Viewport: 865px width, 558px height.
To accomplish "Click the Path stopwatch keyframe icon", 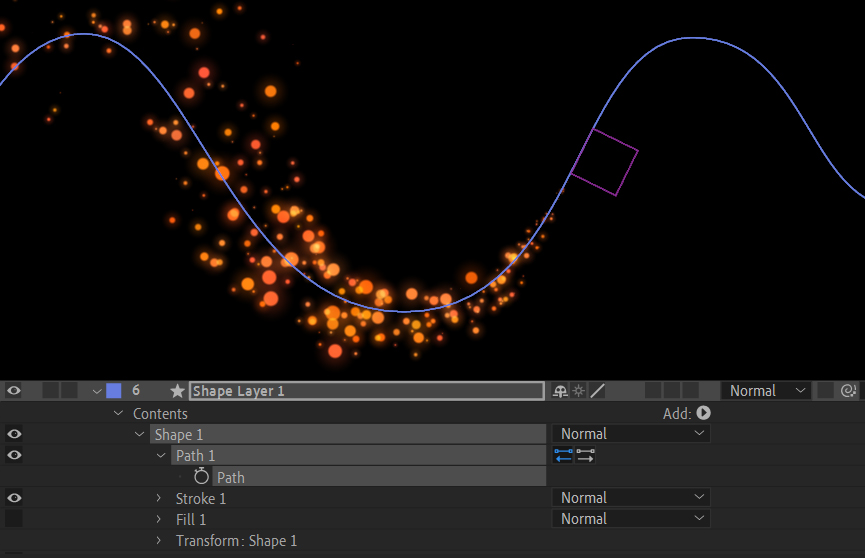I will [x=201, y=477].
